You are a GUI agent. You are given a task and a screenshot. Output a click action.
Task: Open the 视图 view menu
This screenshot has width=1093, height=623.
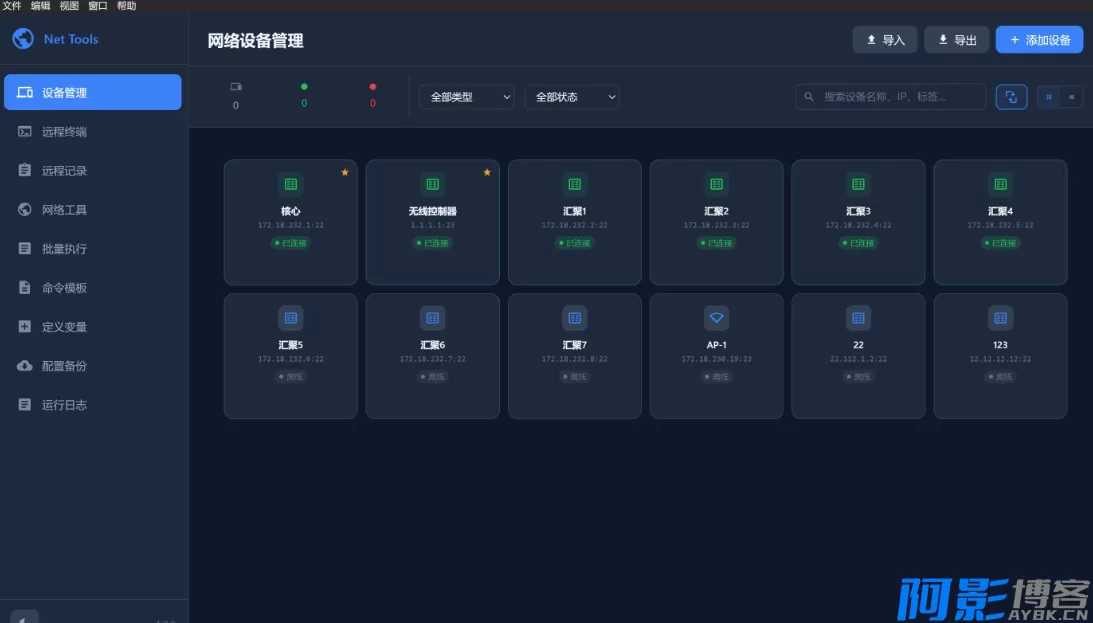pyautogui.click(x=69, y=6)
